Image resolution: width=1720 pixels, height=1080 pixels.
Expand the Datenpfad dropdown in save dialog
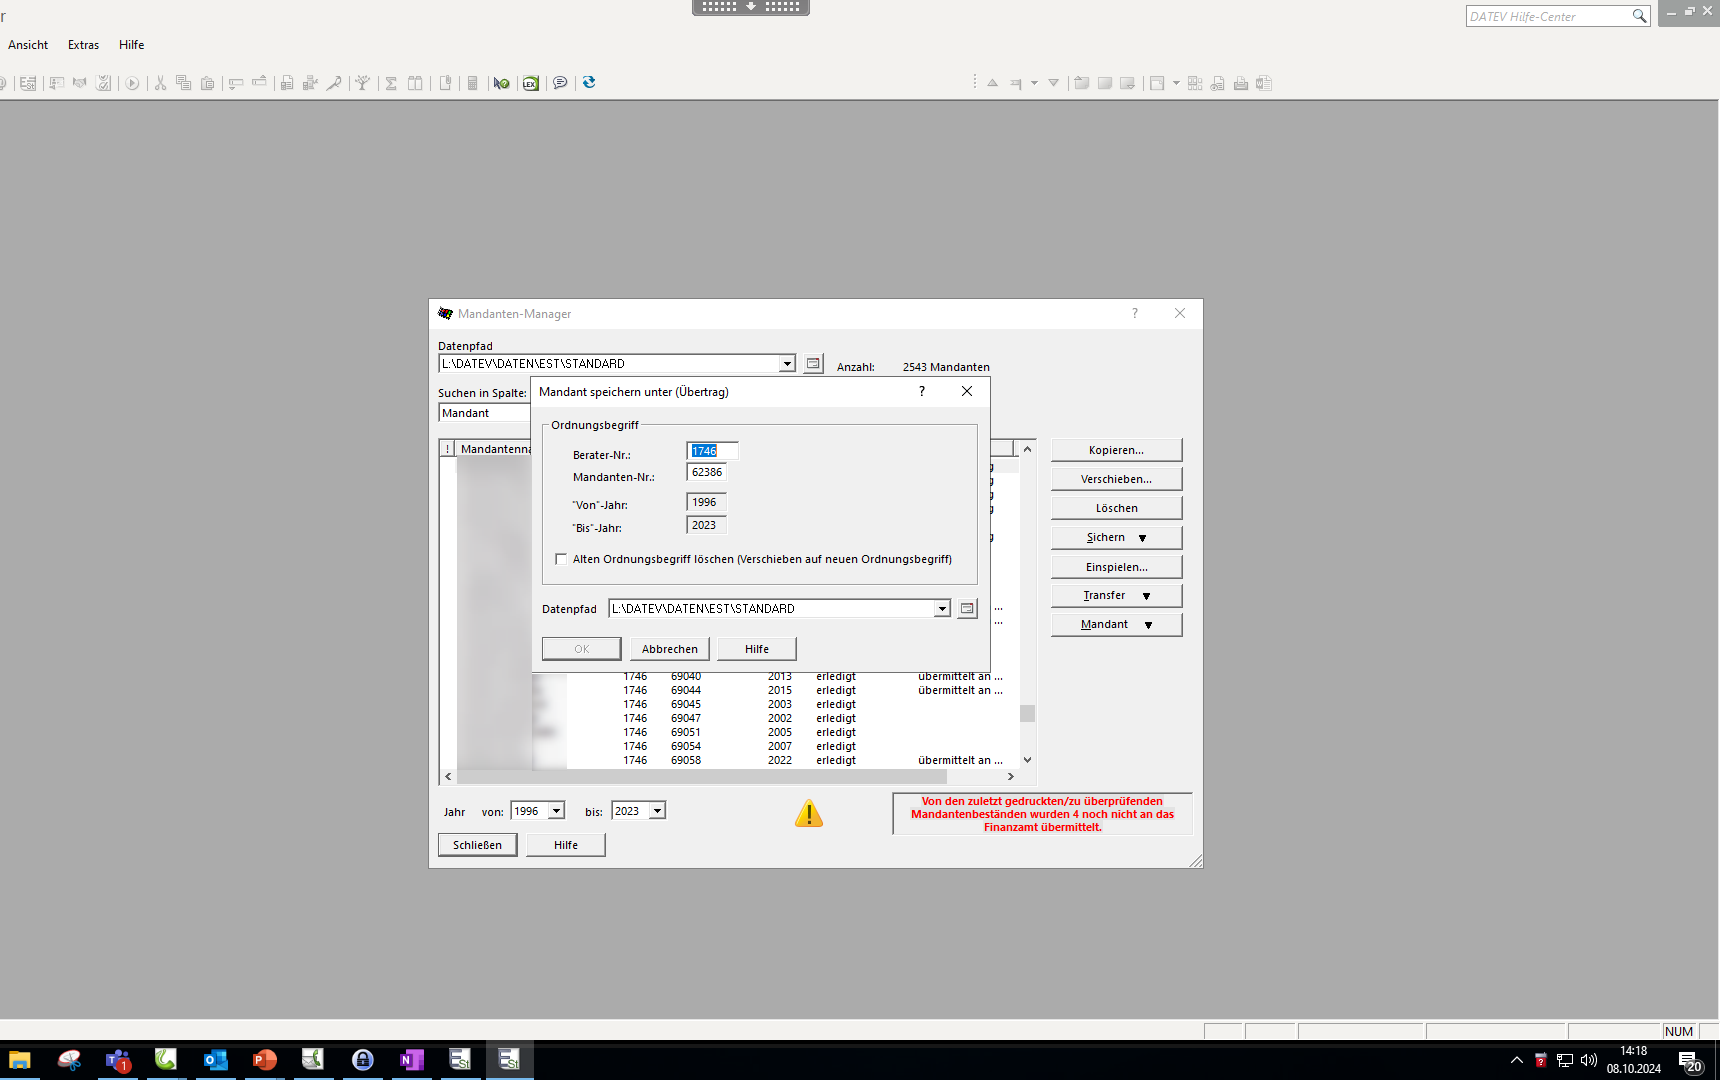point(941,608)
